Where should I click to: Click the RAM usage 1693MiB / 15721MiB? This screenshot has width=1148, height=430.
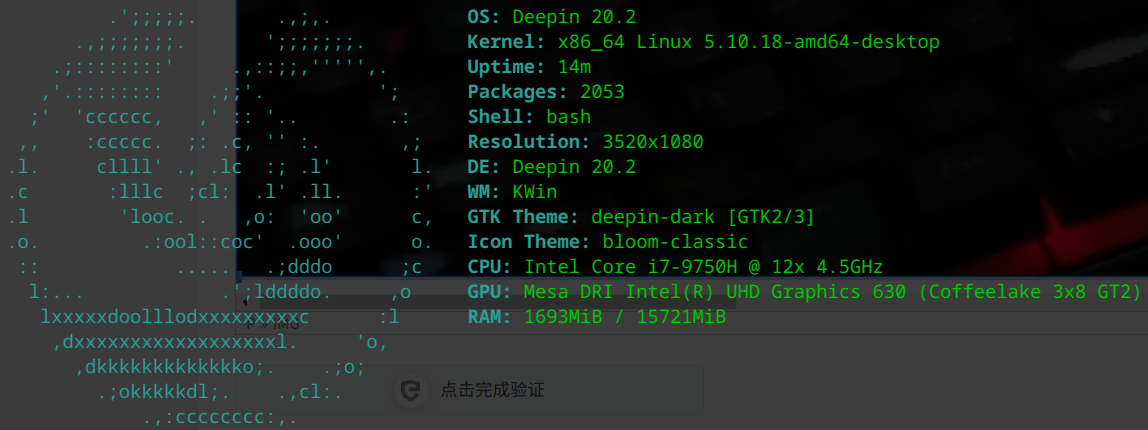(625, 317)
